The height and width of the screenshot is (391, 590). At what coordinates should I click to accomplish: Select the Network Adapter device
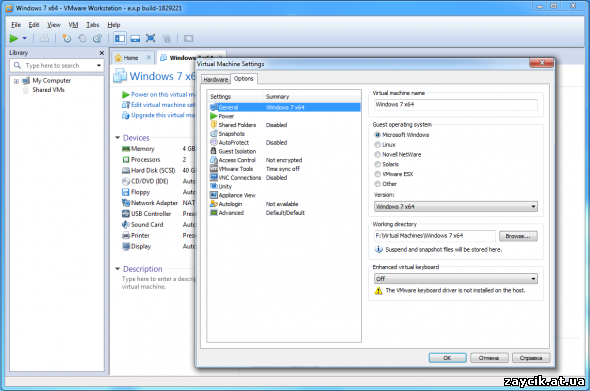click(154, 203)
